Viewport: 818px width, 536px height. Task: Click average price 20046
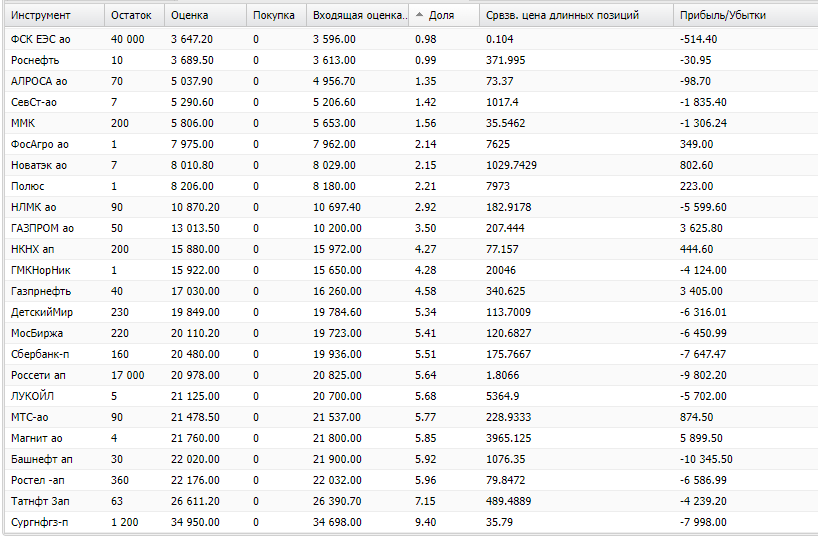pyautogui.click(x=501, y=270)
